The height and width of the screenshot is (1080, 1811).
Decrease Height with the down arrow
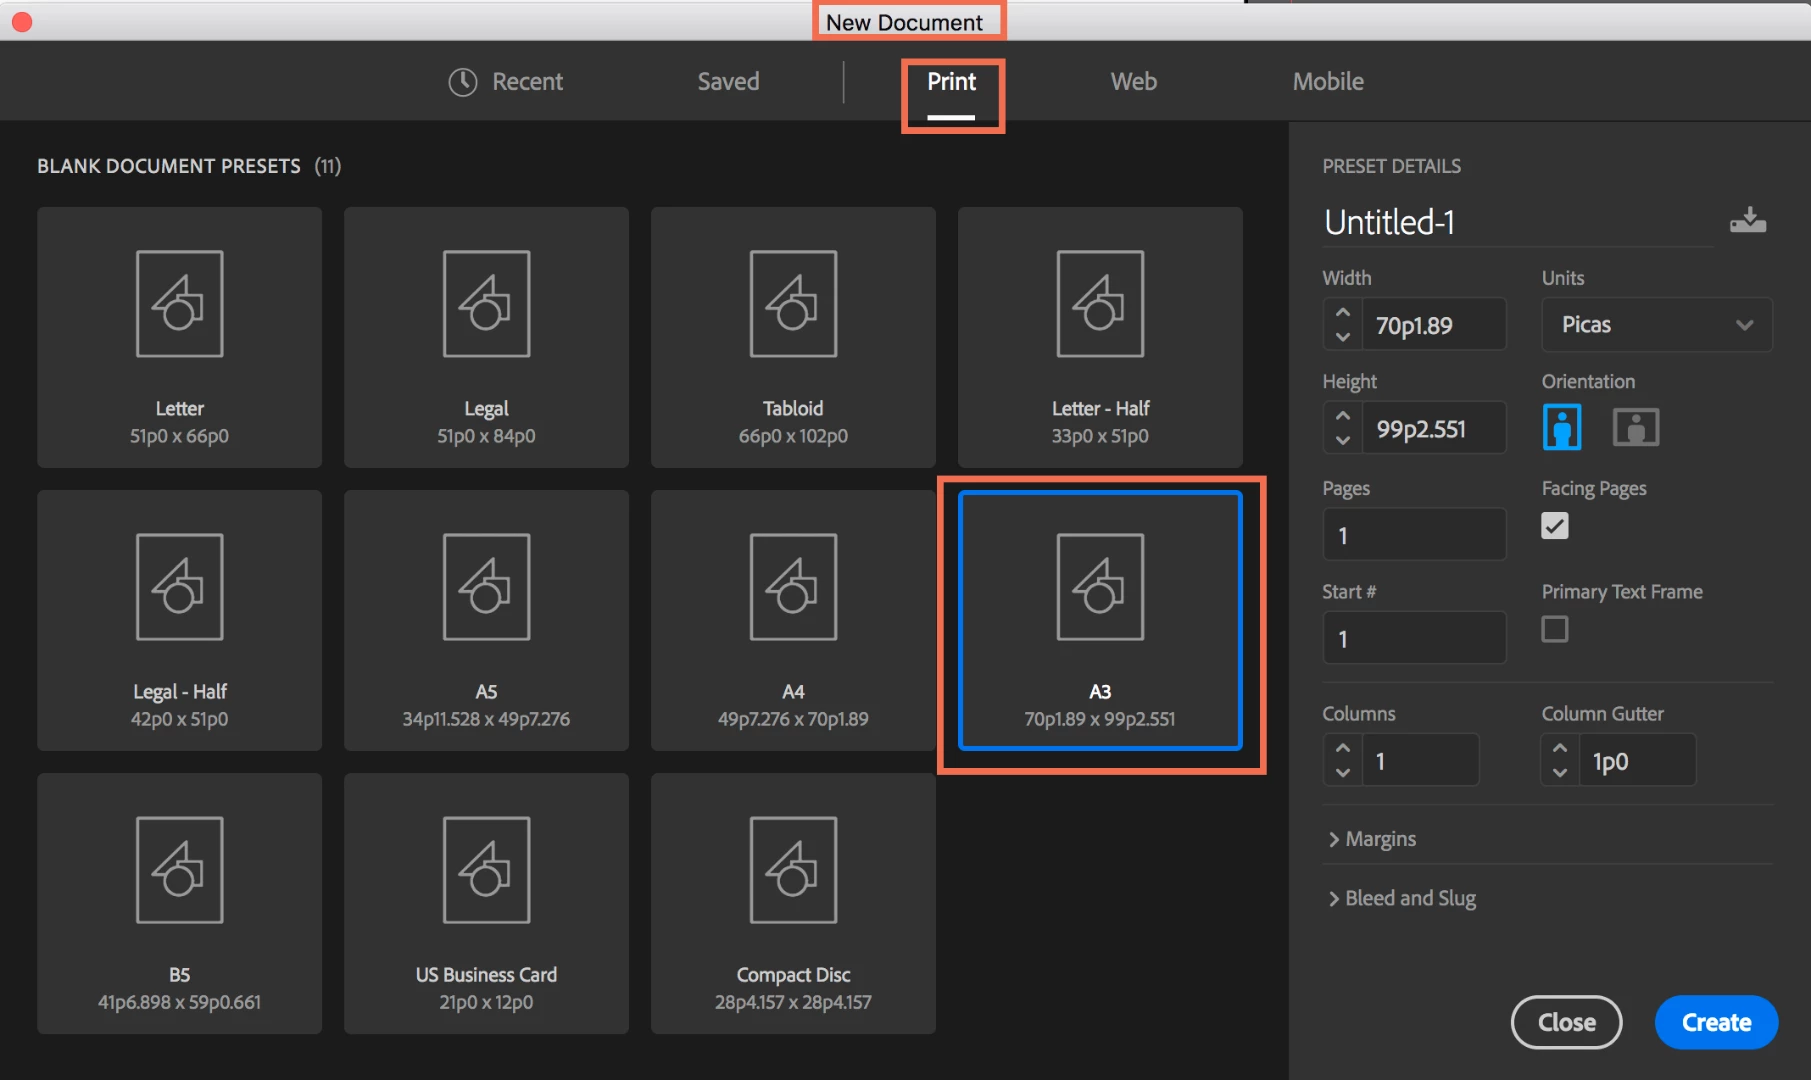1343,441
